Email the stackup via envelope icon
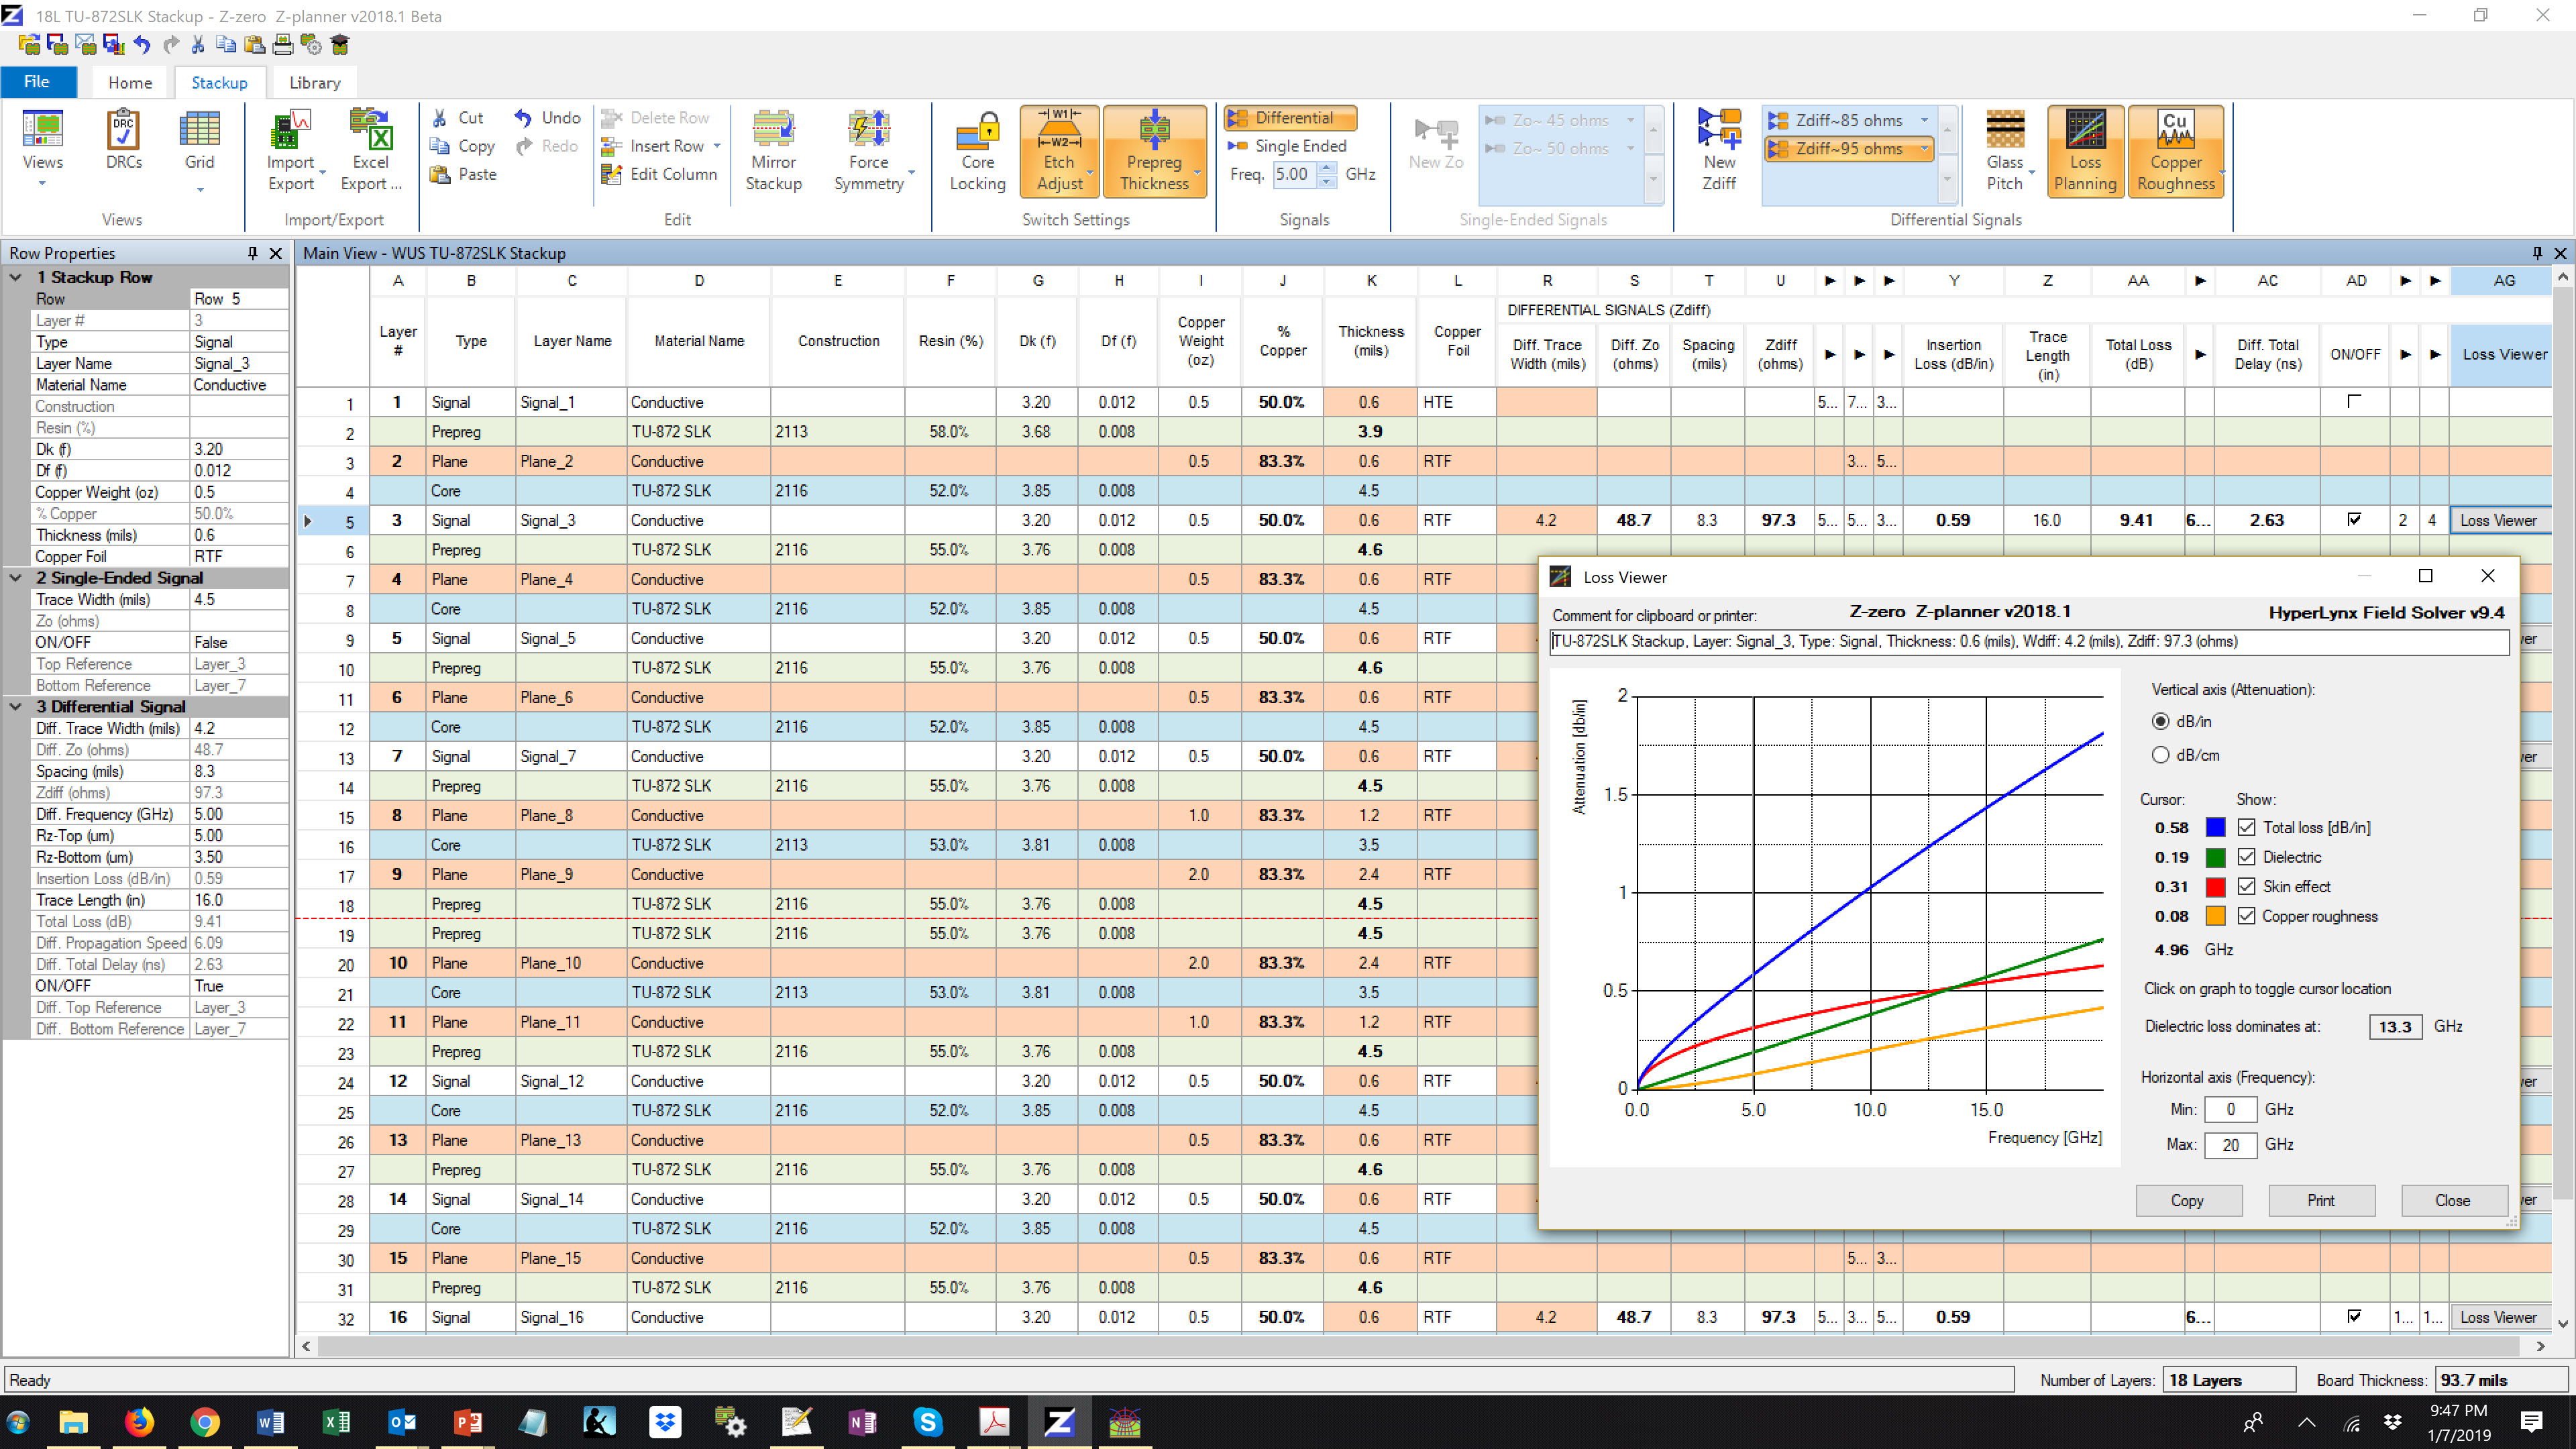This screenshot has height=1449, width=2576. click(x=85, y=45)
